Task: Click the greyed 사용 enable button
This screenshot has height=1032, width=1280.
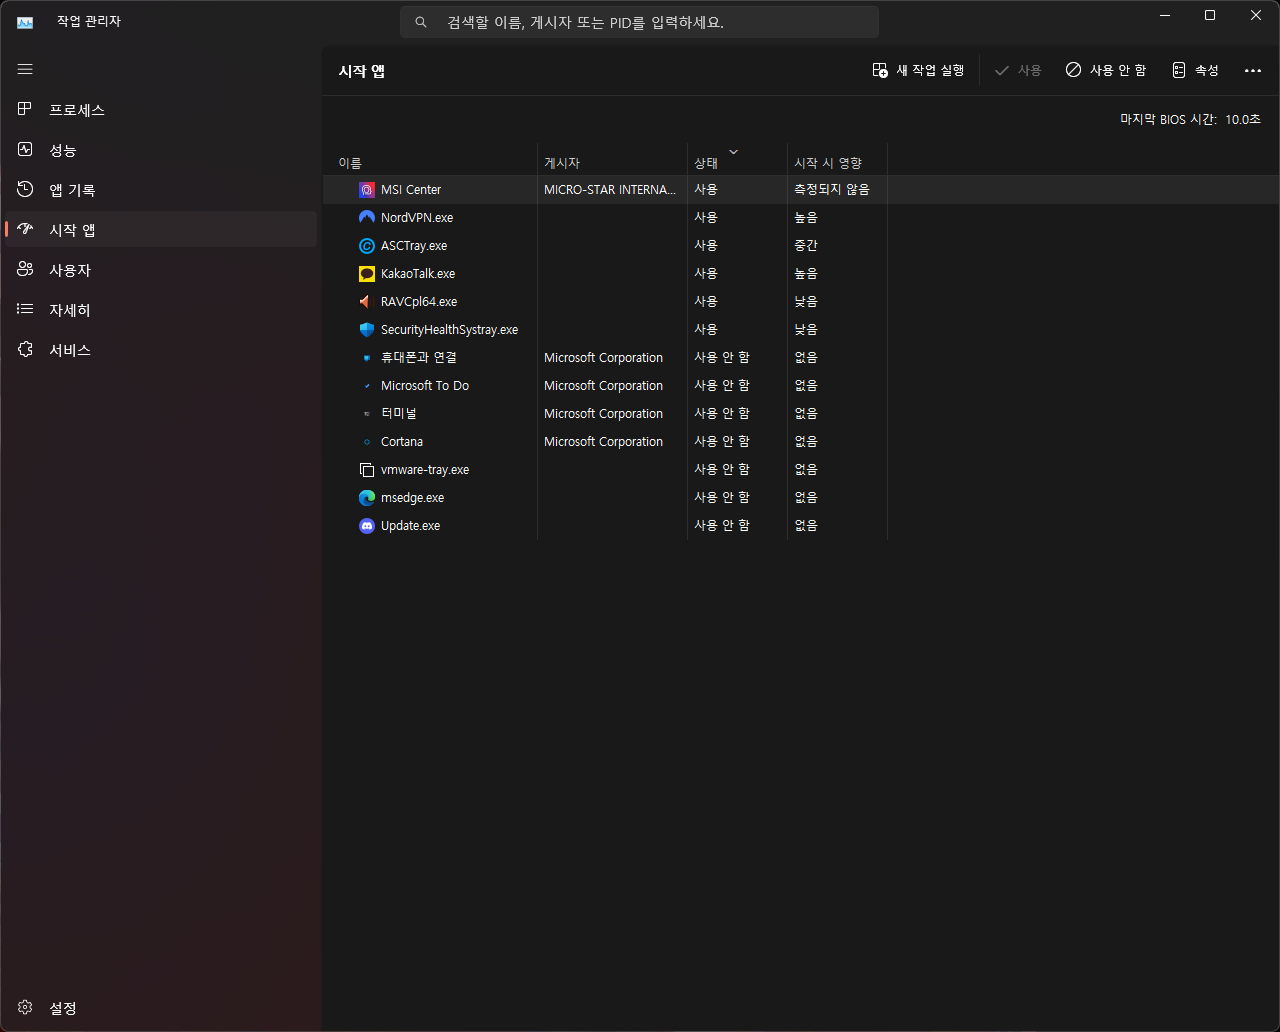Action: 1018,70
